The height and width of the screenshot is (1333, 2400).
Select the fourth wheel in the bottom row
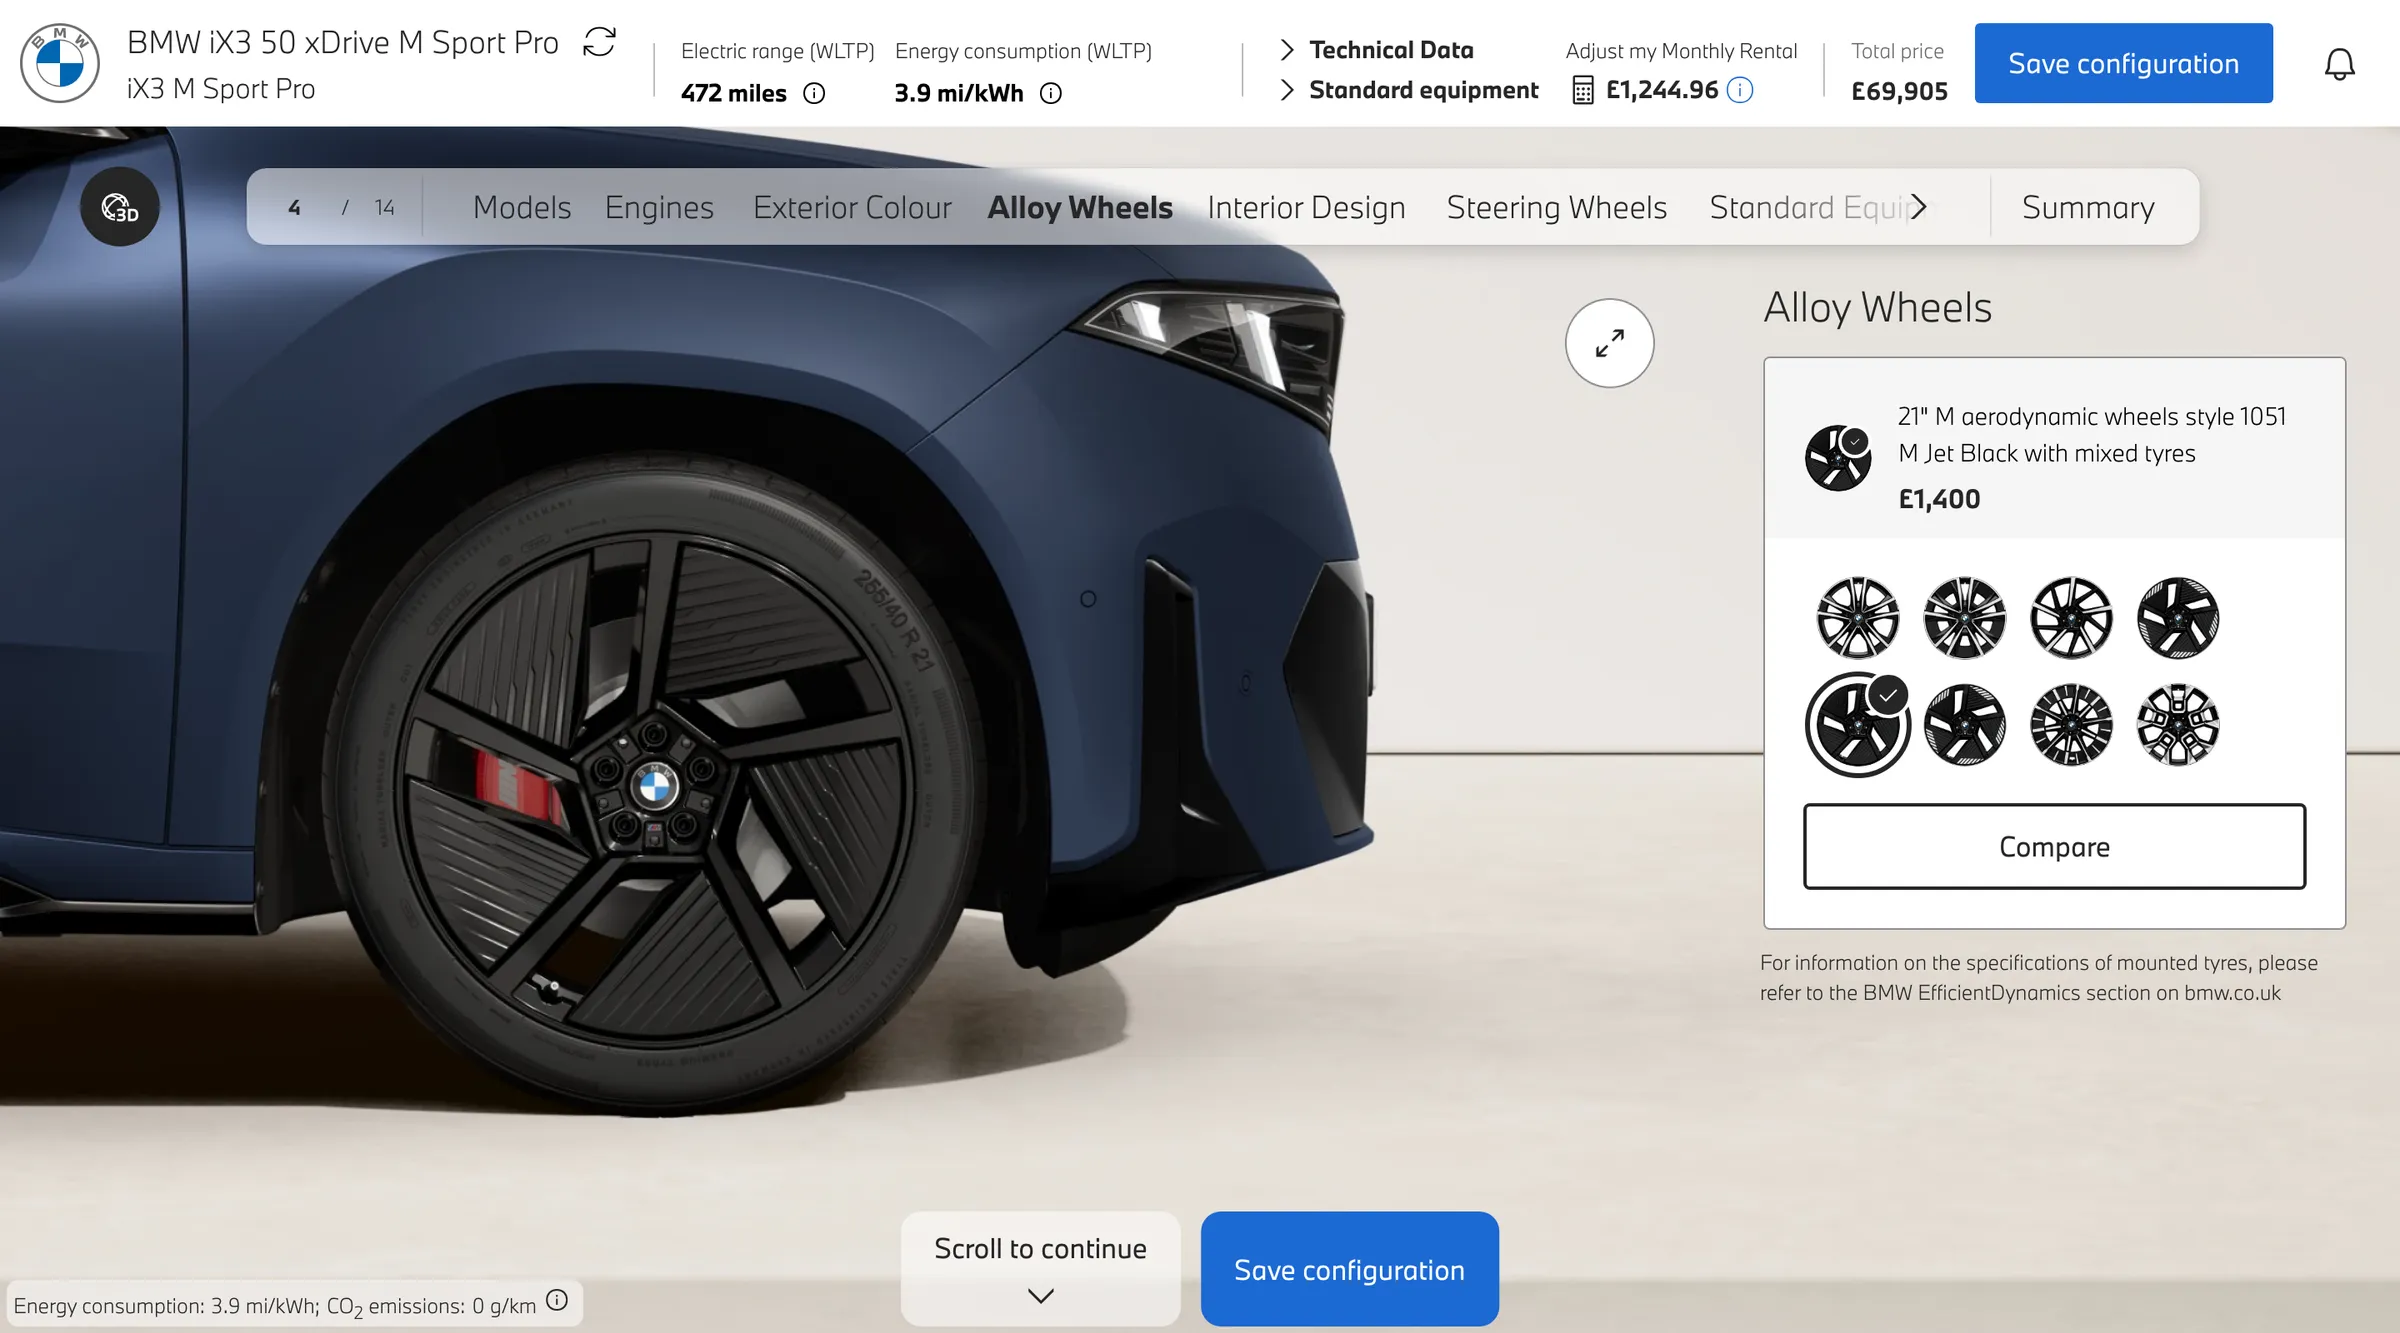pyautogui.click(x=2178, y=725)
